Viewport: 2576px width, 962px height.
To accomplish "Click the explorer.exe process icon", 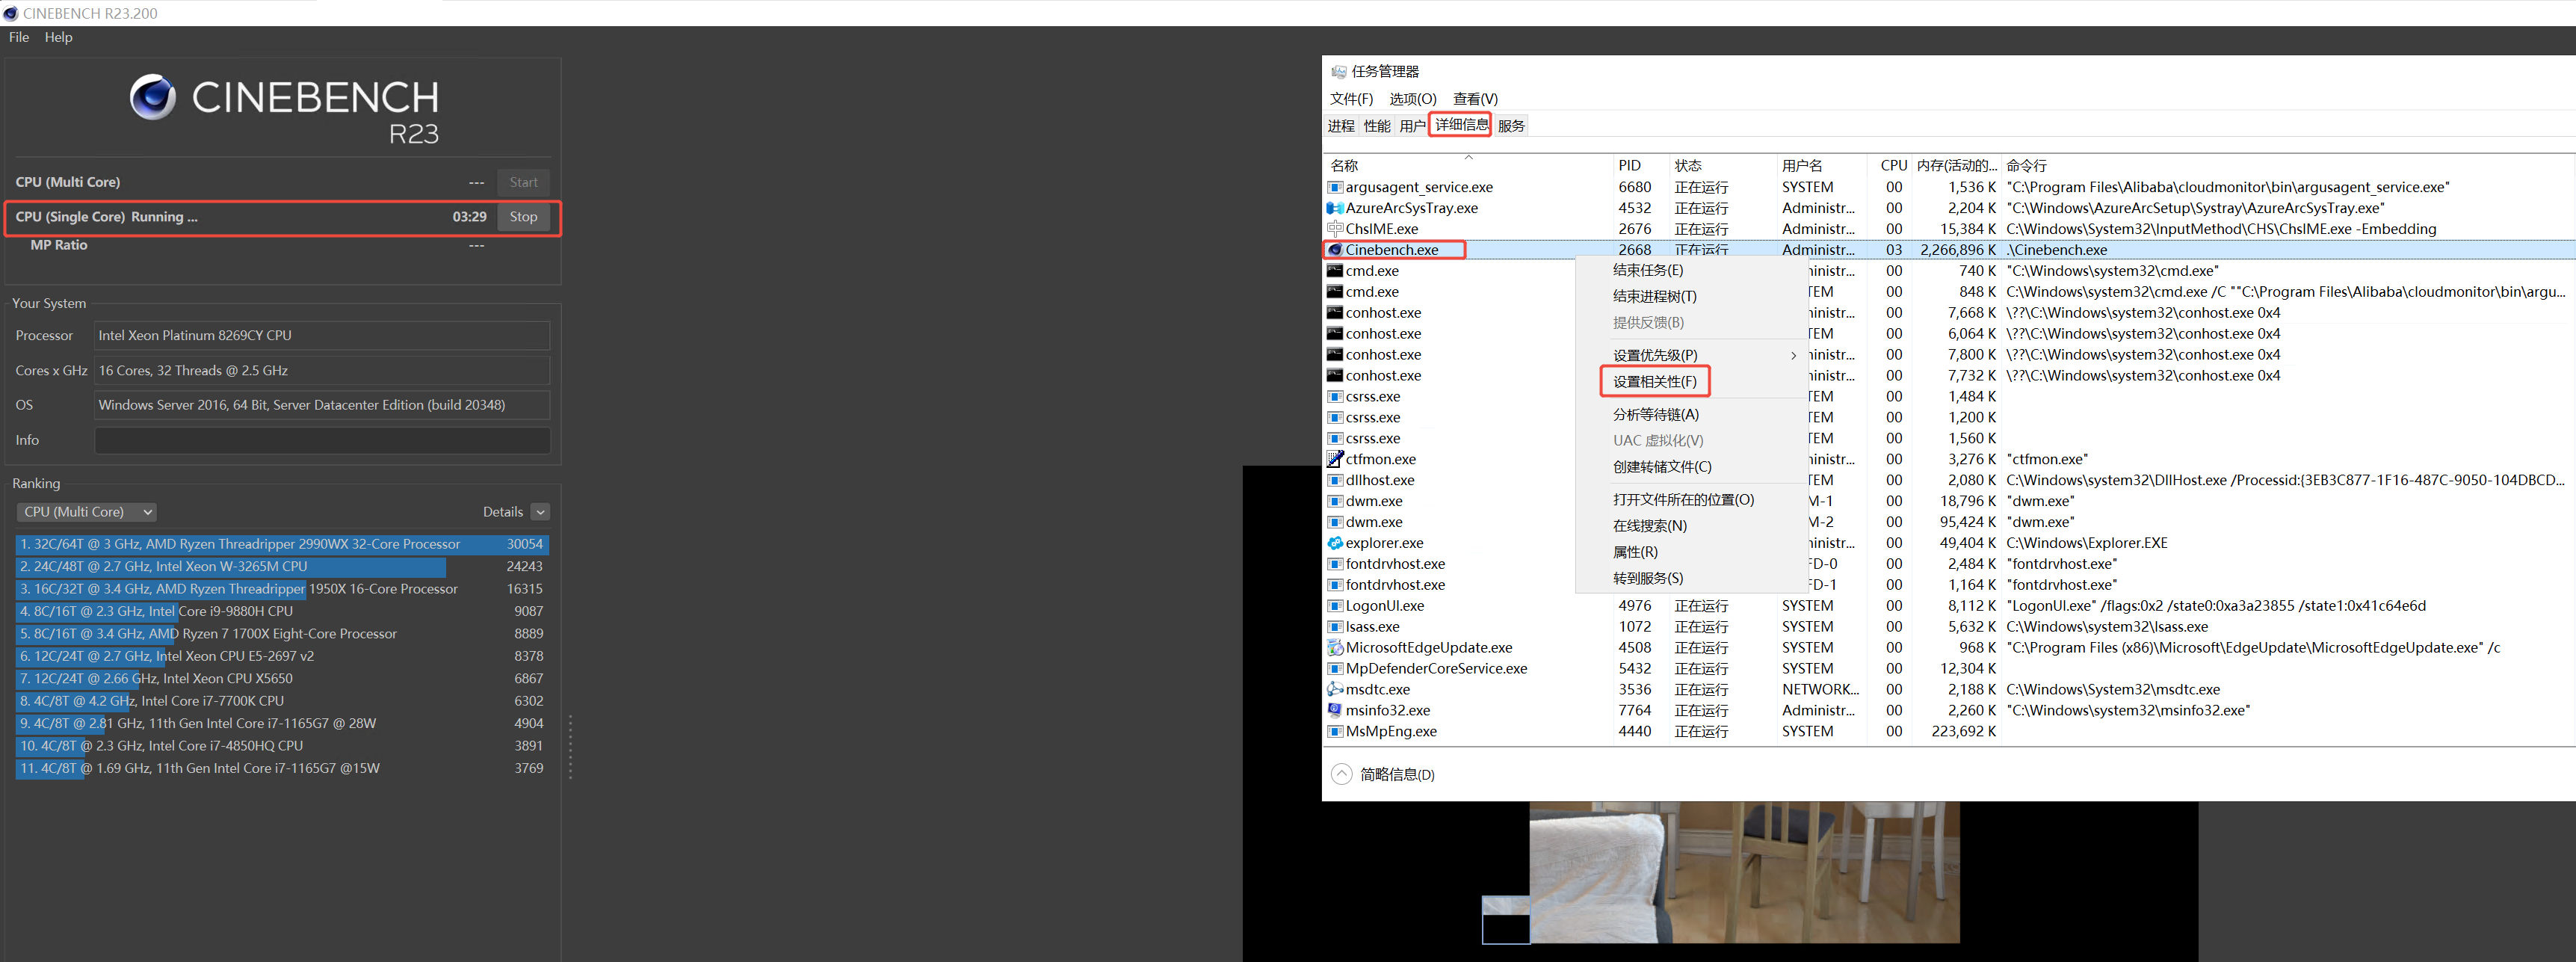I will click(1335, 543).
